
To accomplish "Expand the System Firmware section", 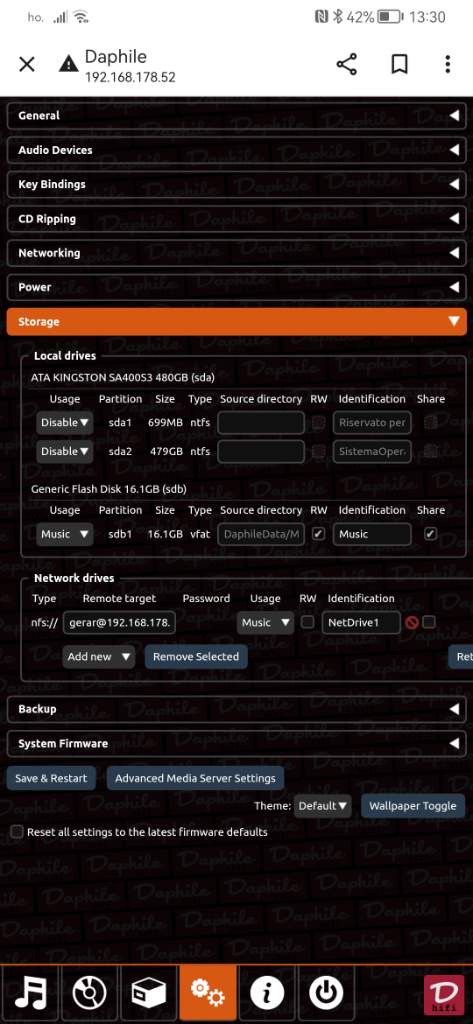I will (236, 743).
